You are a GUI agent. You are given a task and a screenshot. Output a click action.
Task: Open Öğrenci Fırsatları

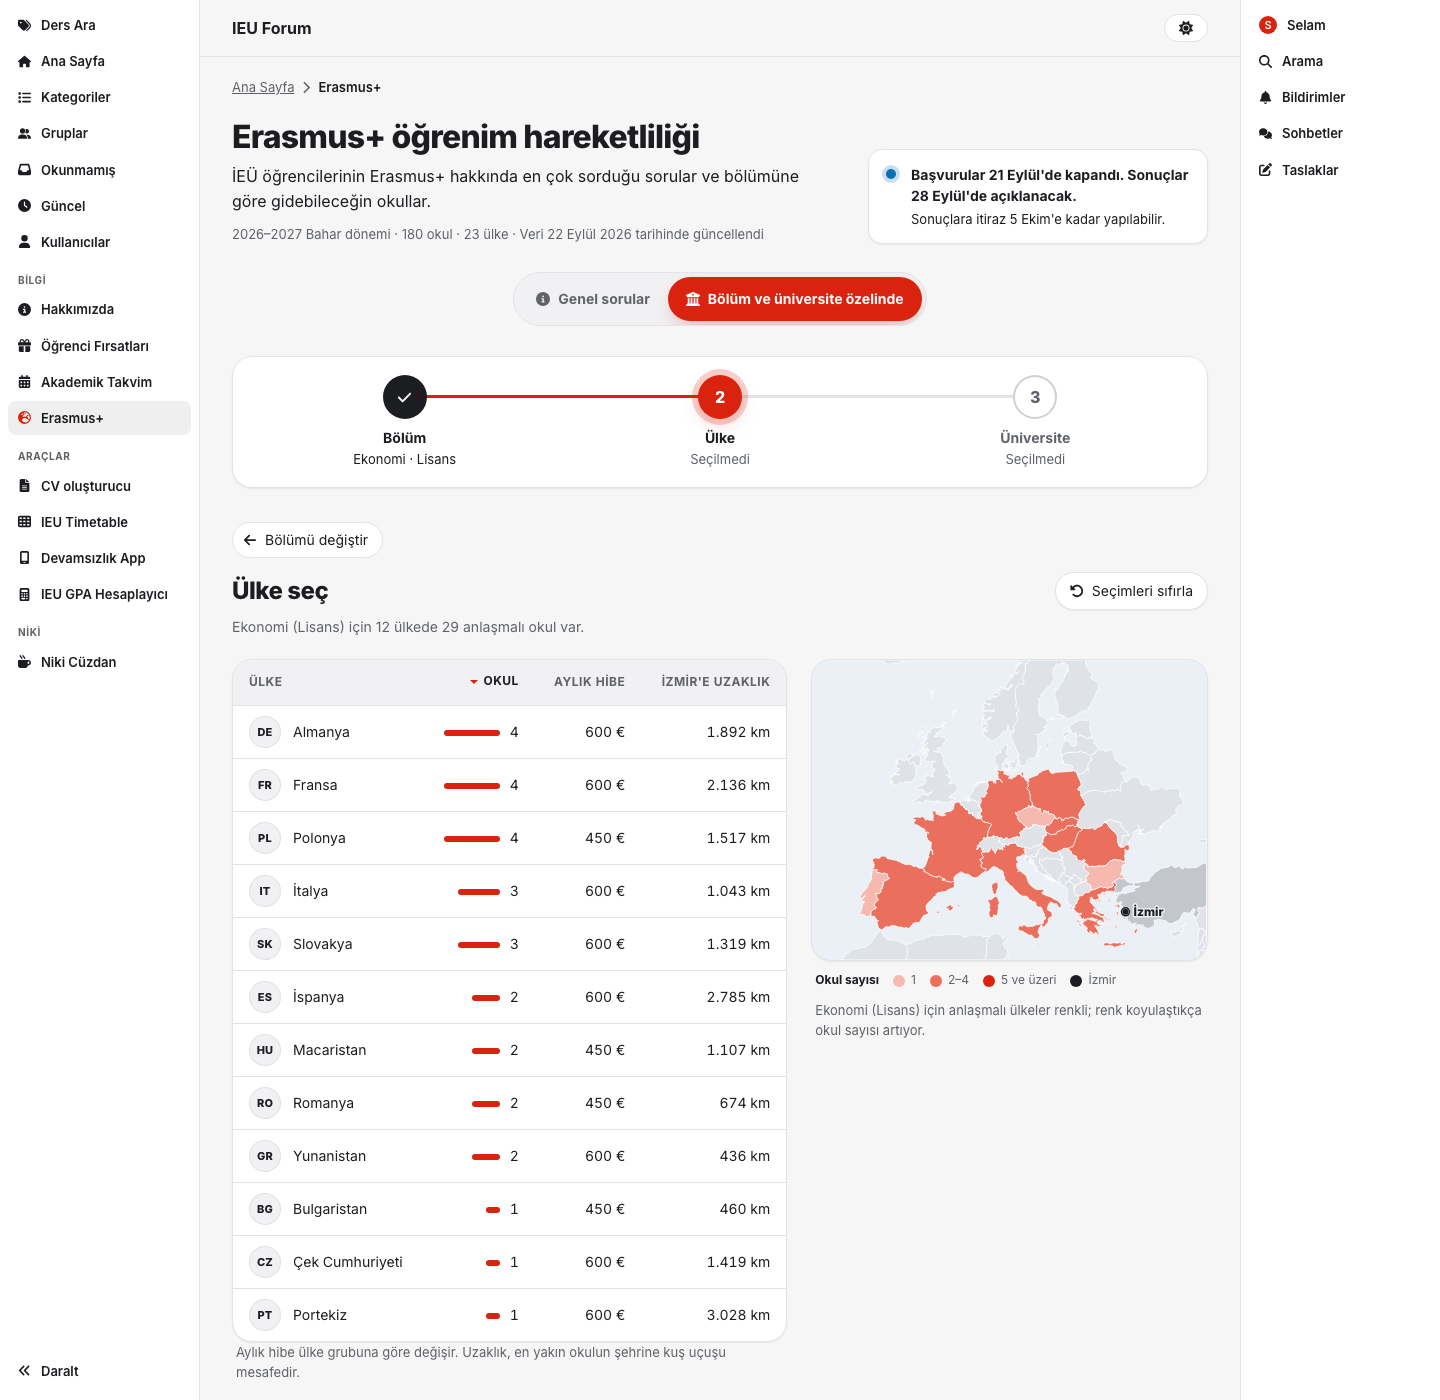click(99, 346)
